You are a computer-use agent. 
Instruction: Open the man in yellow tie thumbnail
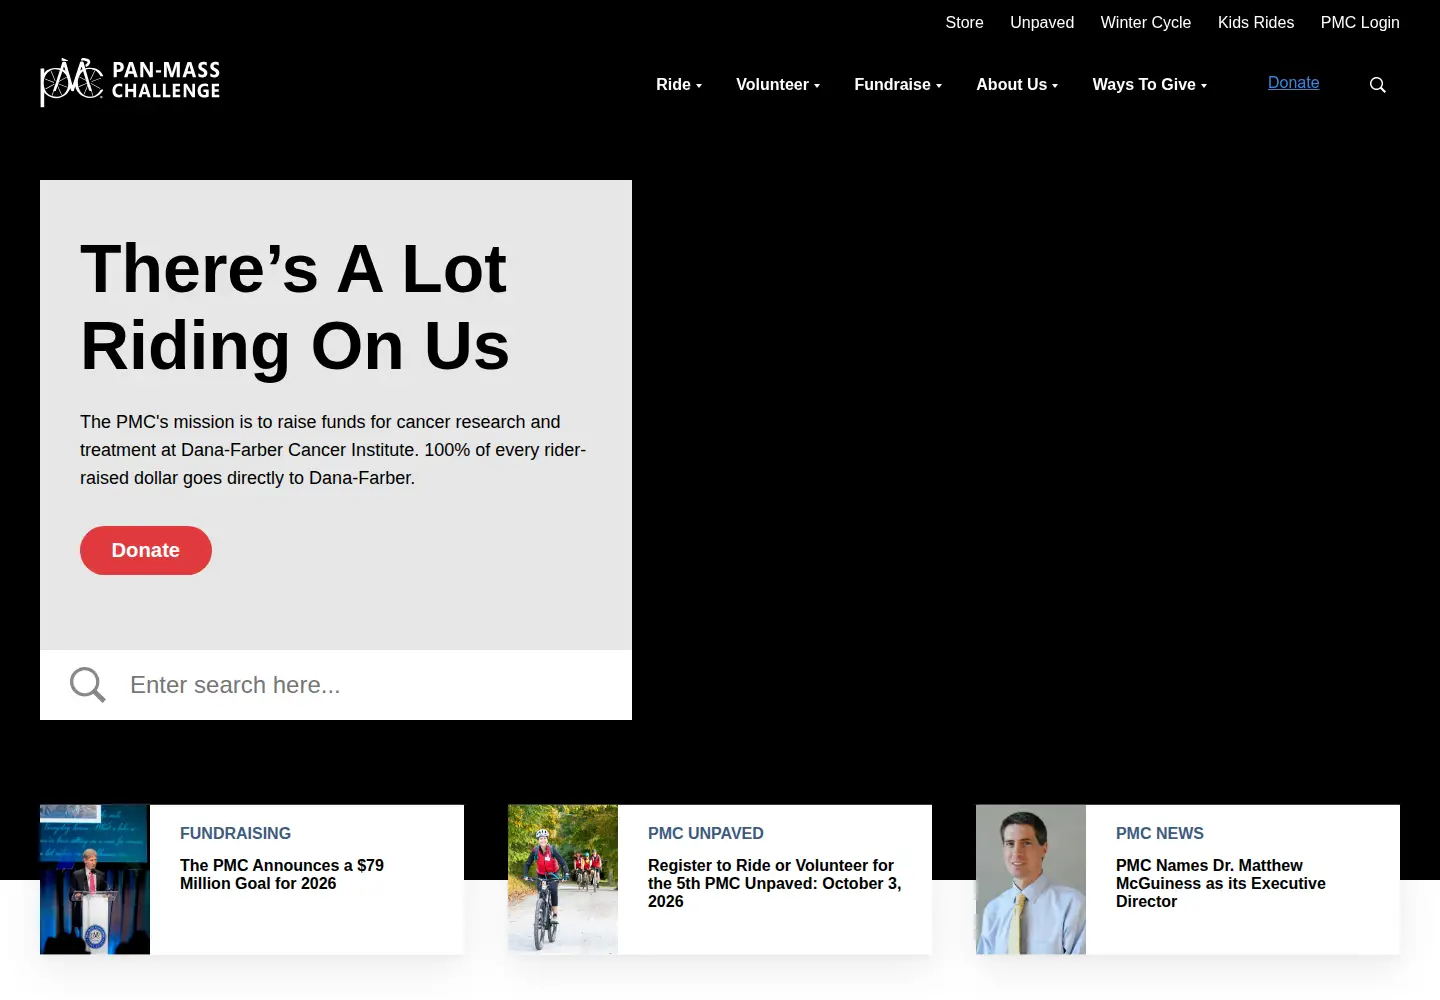1031,879
